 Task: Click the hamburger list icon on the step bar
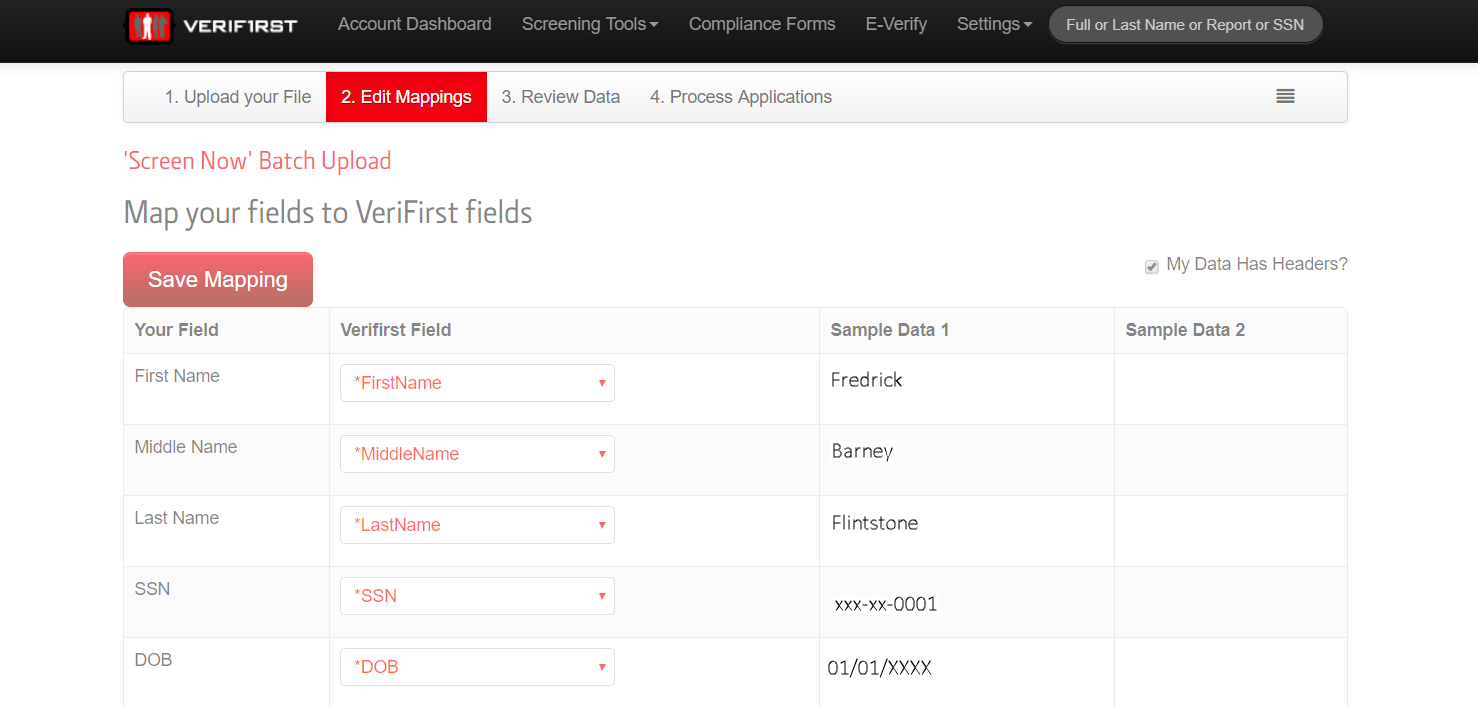coord(1285,96)
